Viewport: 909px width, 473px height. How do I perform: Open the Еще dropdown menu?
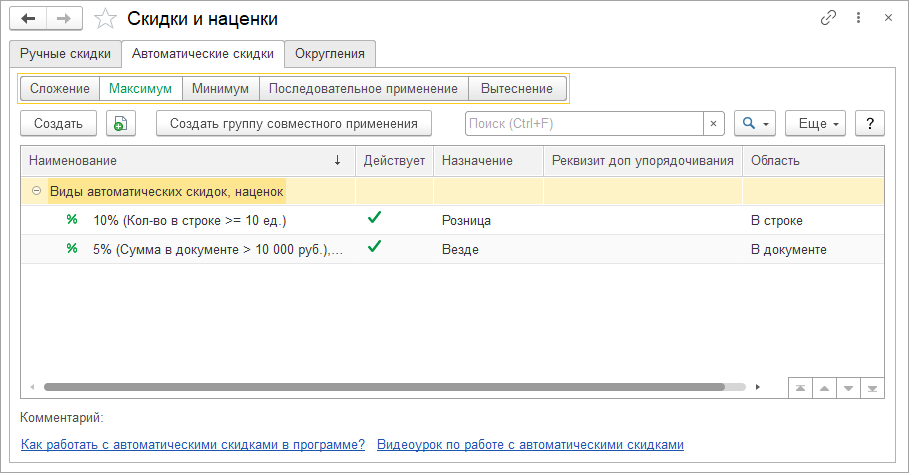pos(815,123)
